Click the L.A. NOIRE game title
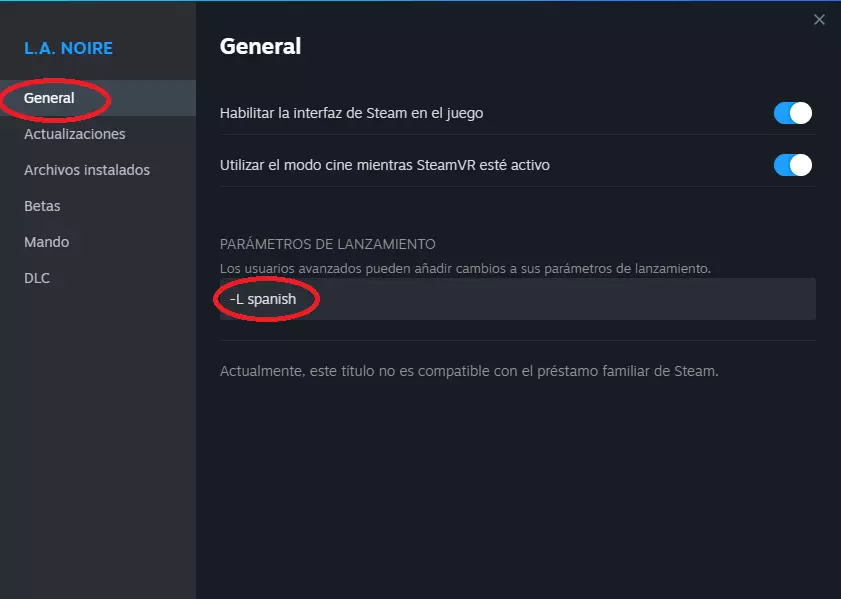The image size is (841, 599). pos(68,48)
